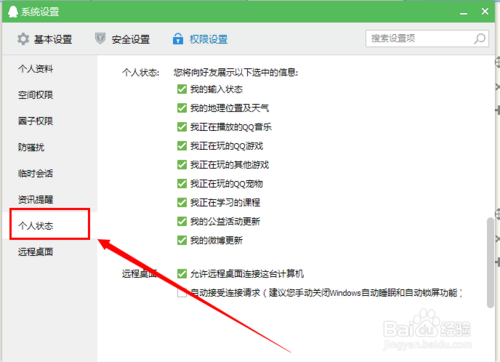
Task: Close the 系统设置 window
Action: (485, 11)
